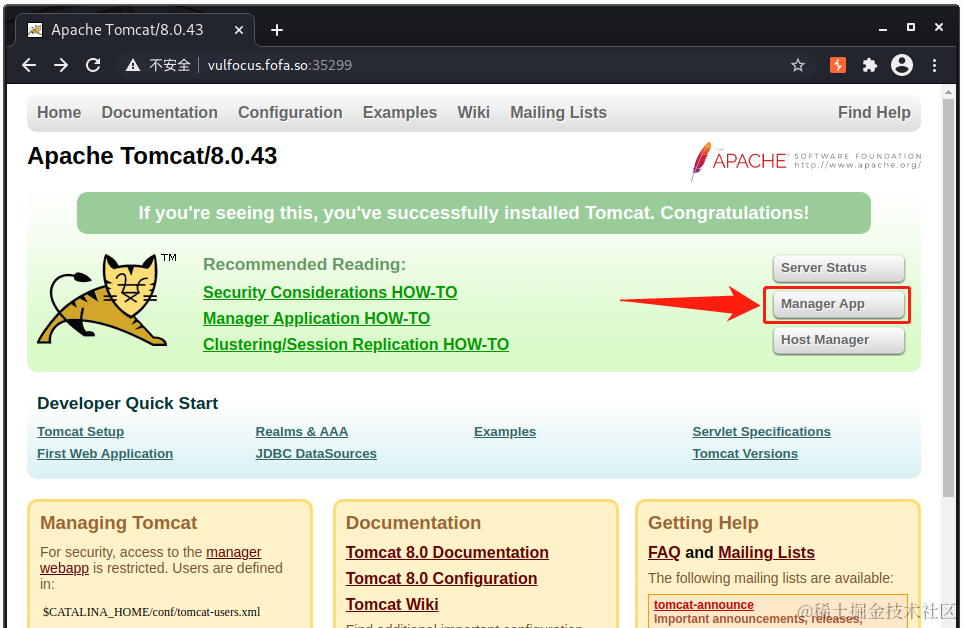Open Clustering/Session Replication HOW-TO link
This screenshot has width=963, height=628.
356,344
